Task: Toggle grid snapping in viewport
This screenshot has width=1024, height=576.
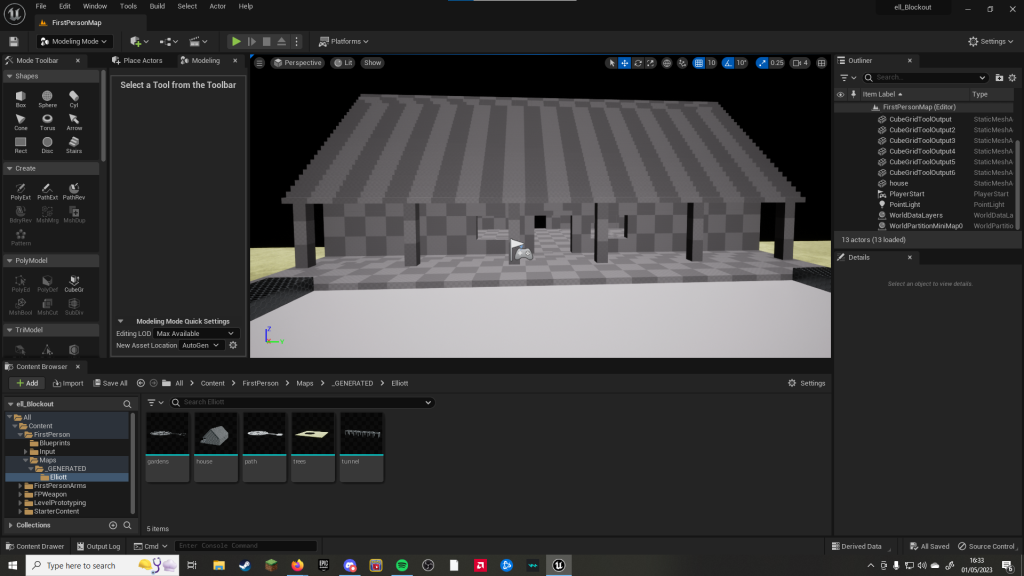Action: coord(699,63)
